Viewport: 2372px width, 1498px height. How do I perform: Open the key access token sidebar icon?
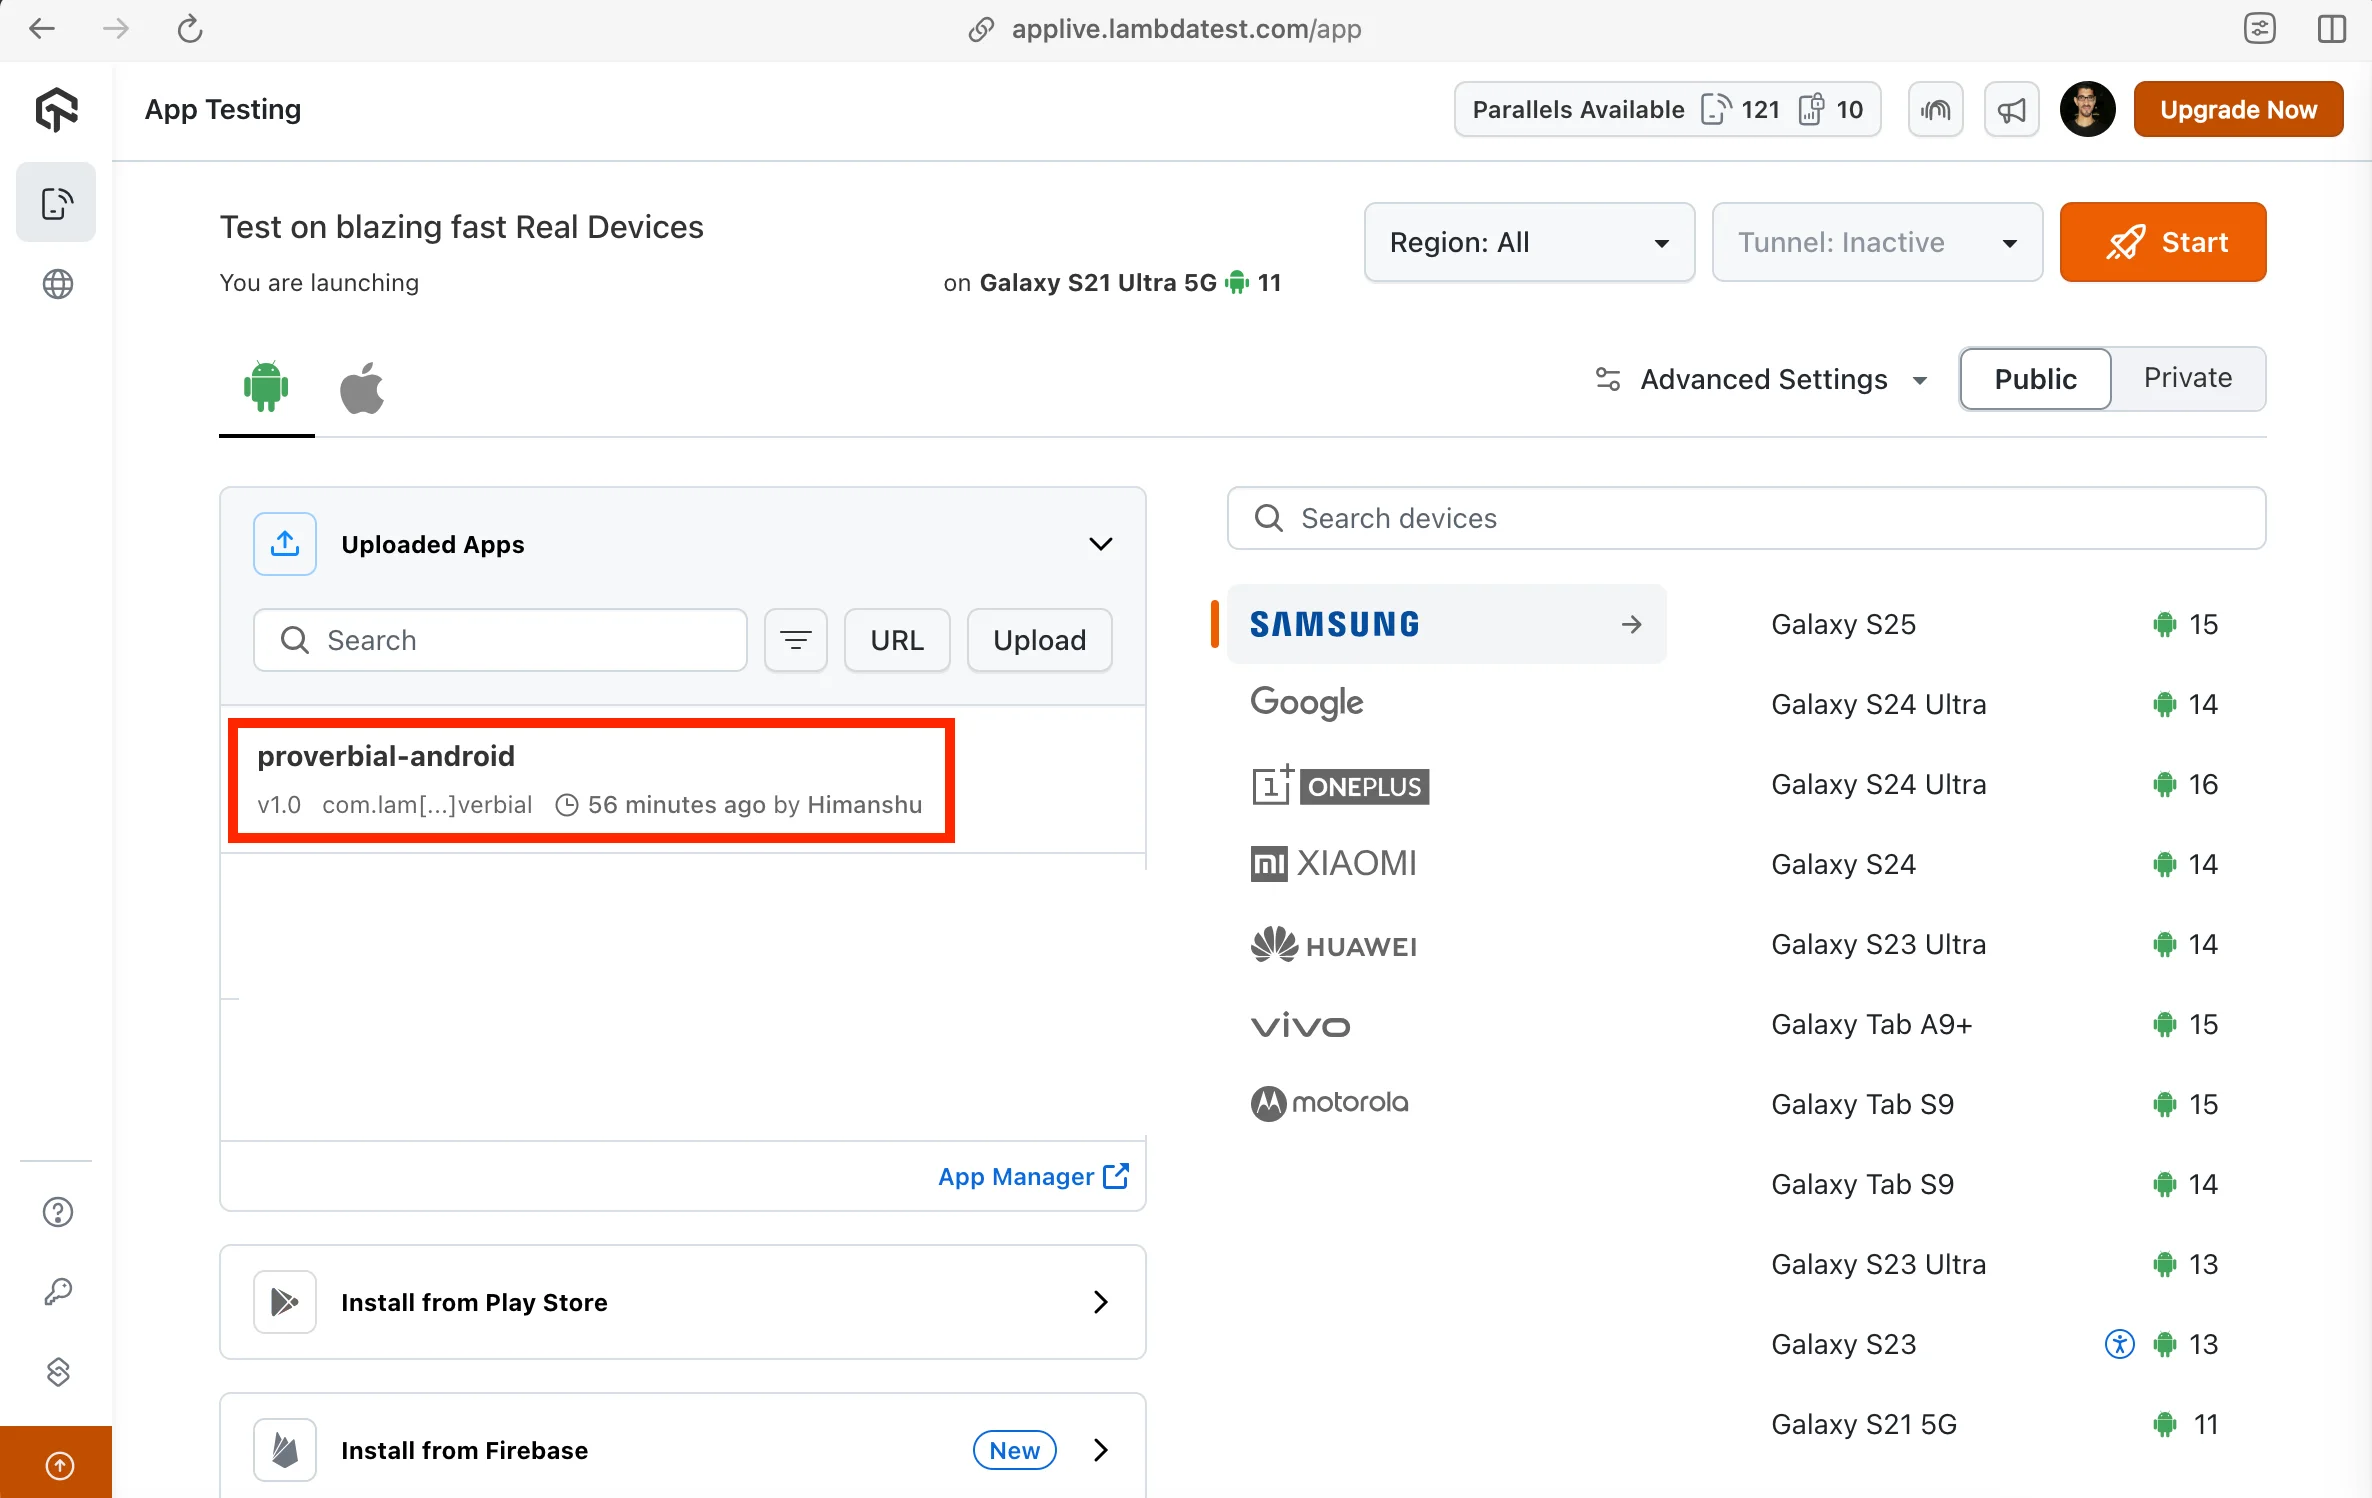point(58,1292)
